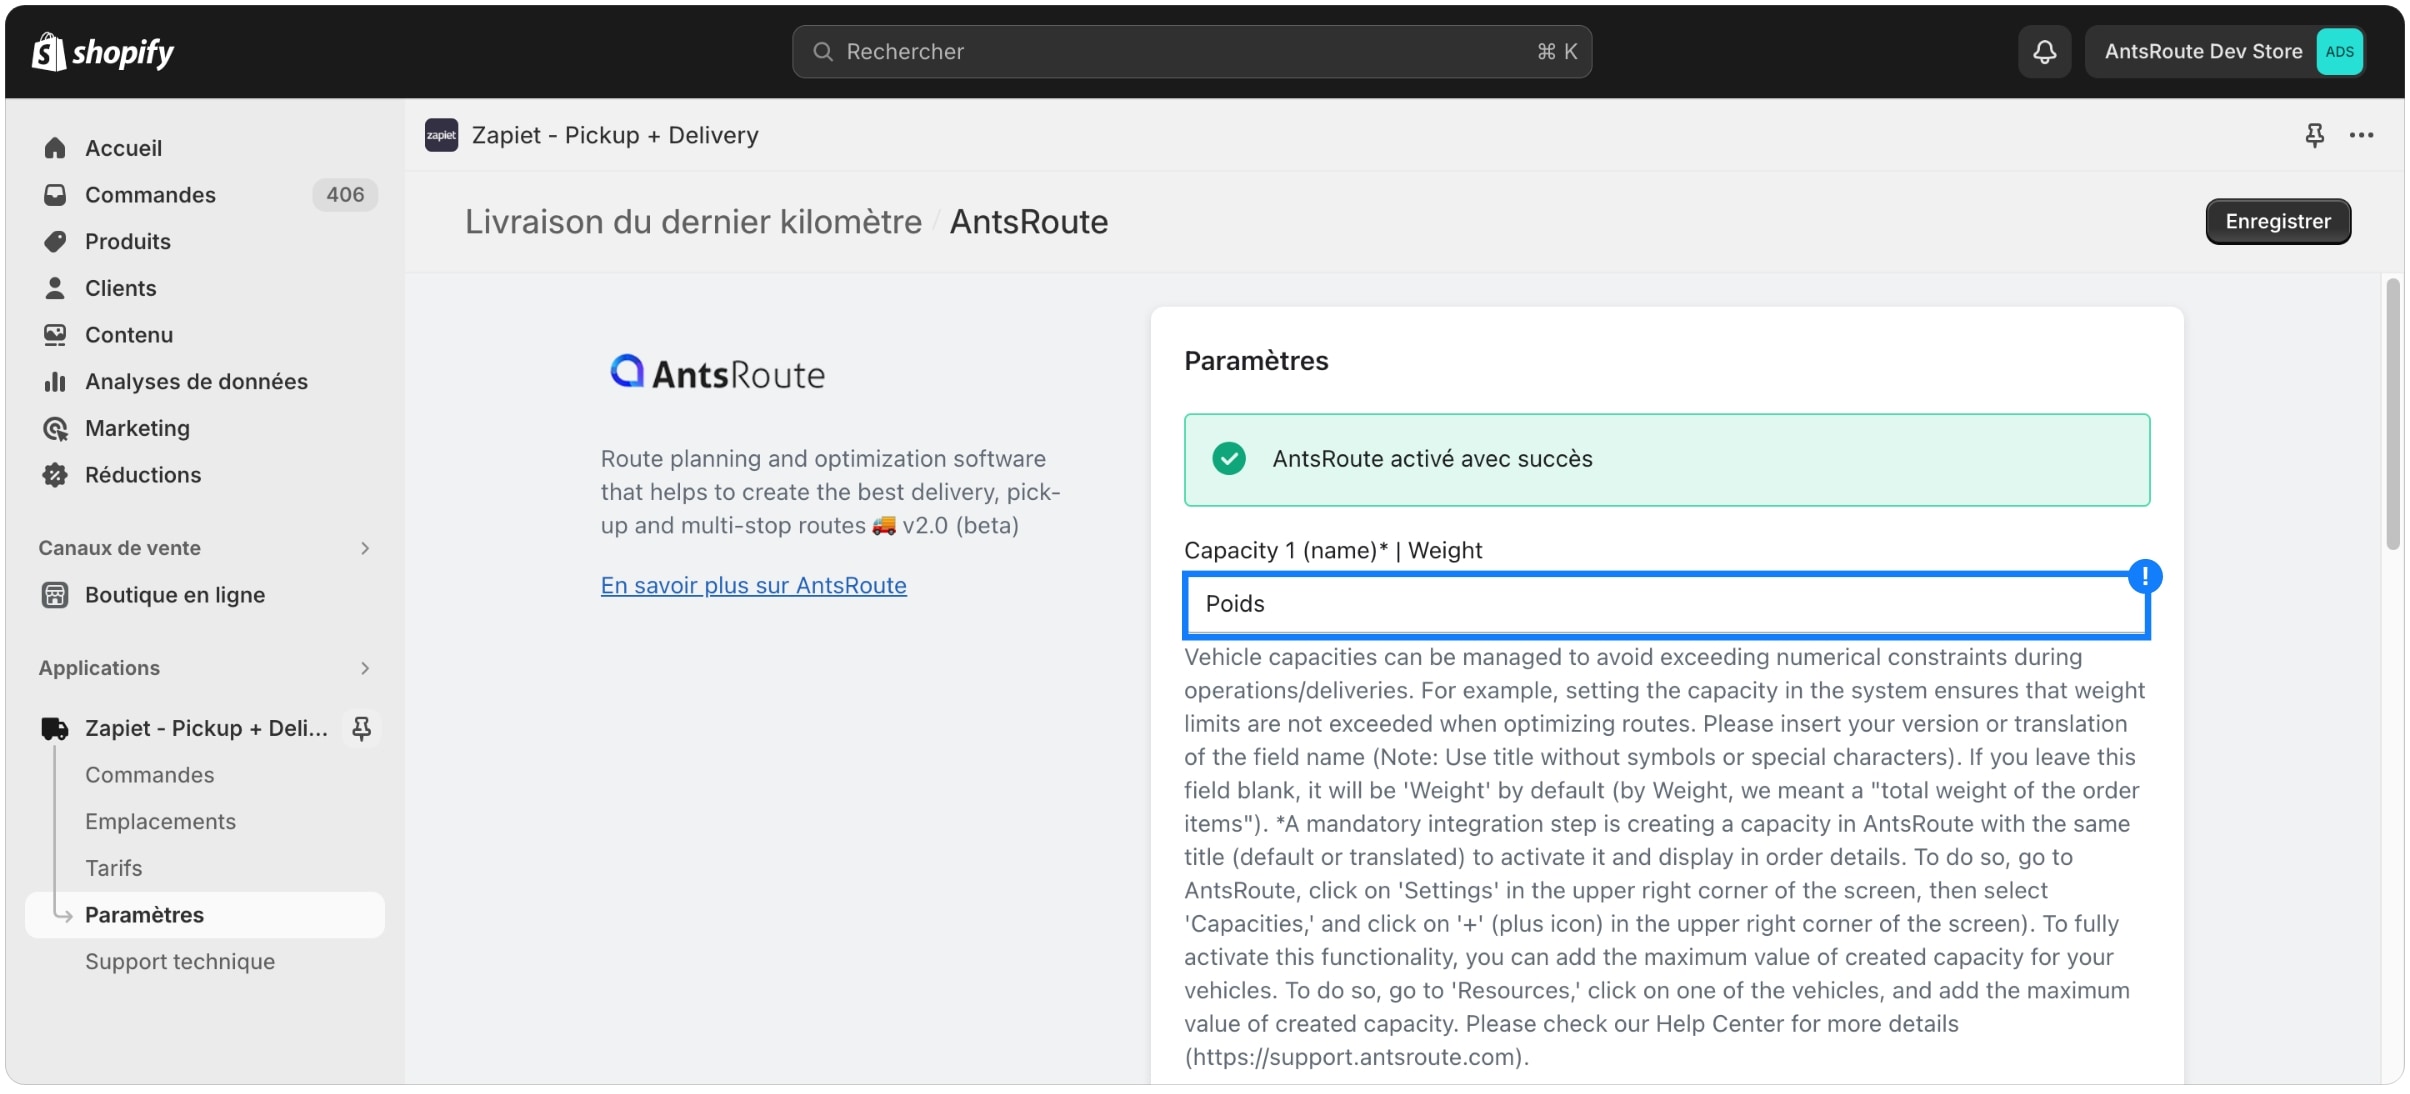
Task: Expand Applications chevron
Action: pyautogui.click(x=365, y=668)
